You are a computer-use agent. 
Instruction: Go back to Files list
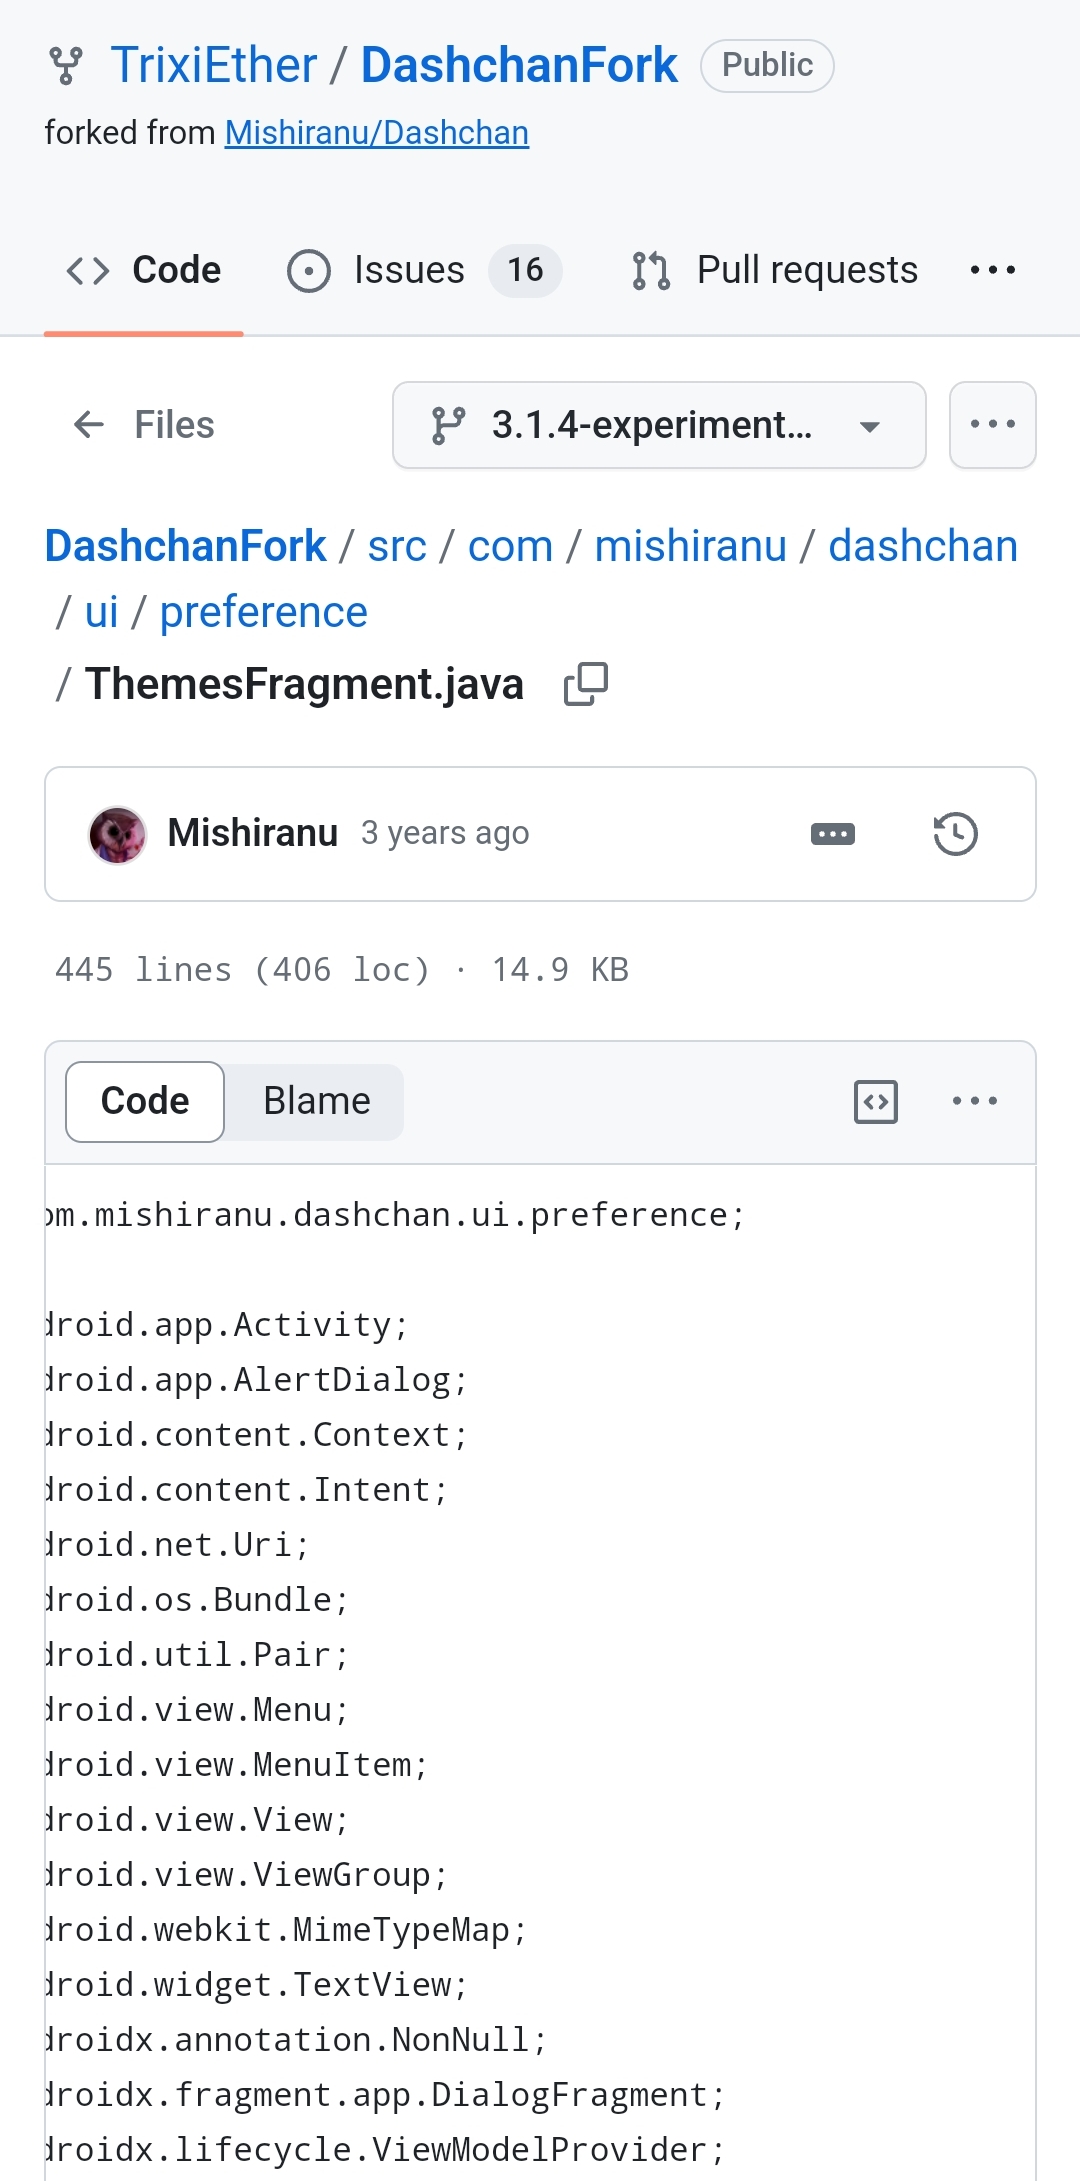pyautogui.click(x=144, y=425)
